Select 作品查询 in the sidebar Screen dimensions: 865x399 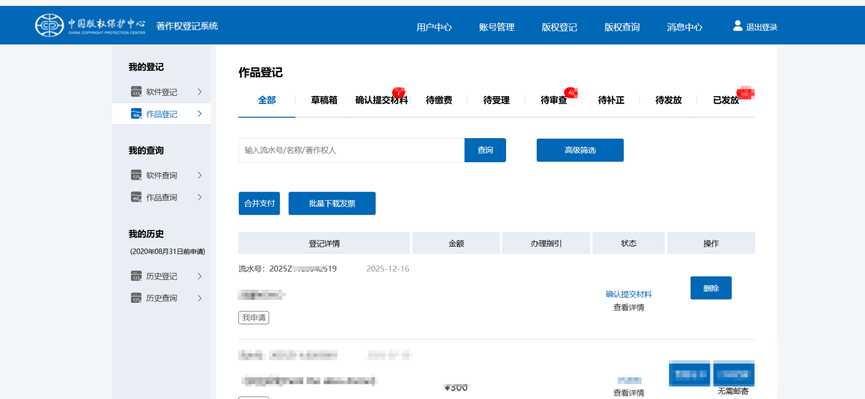pos(162,198)
